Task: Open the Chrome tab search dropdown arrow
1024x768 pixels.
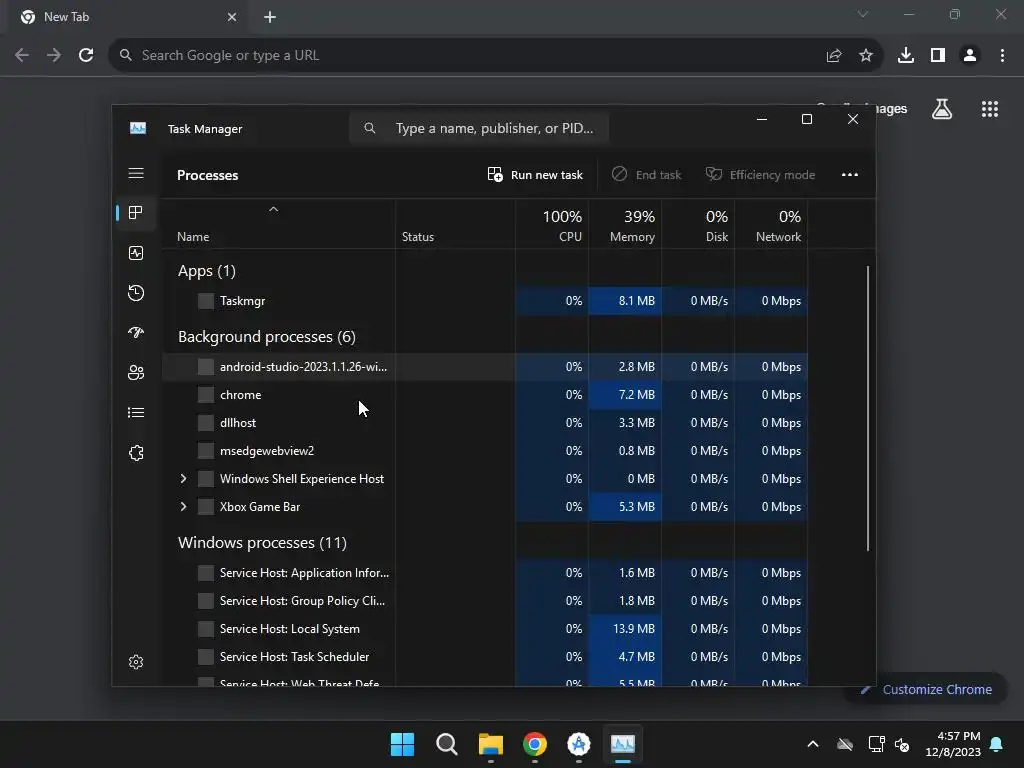Action: coord(863,14)
